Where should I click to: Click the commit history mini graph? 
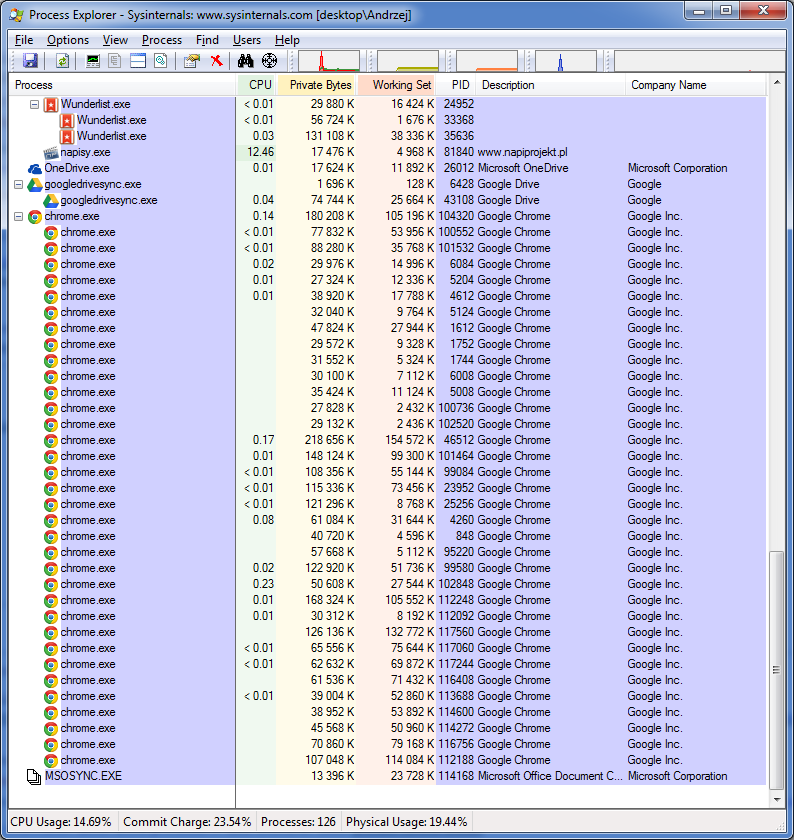click(408, 61)
